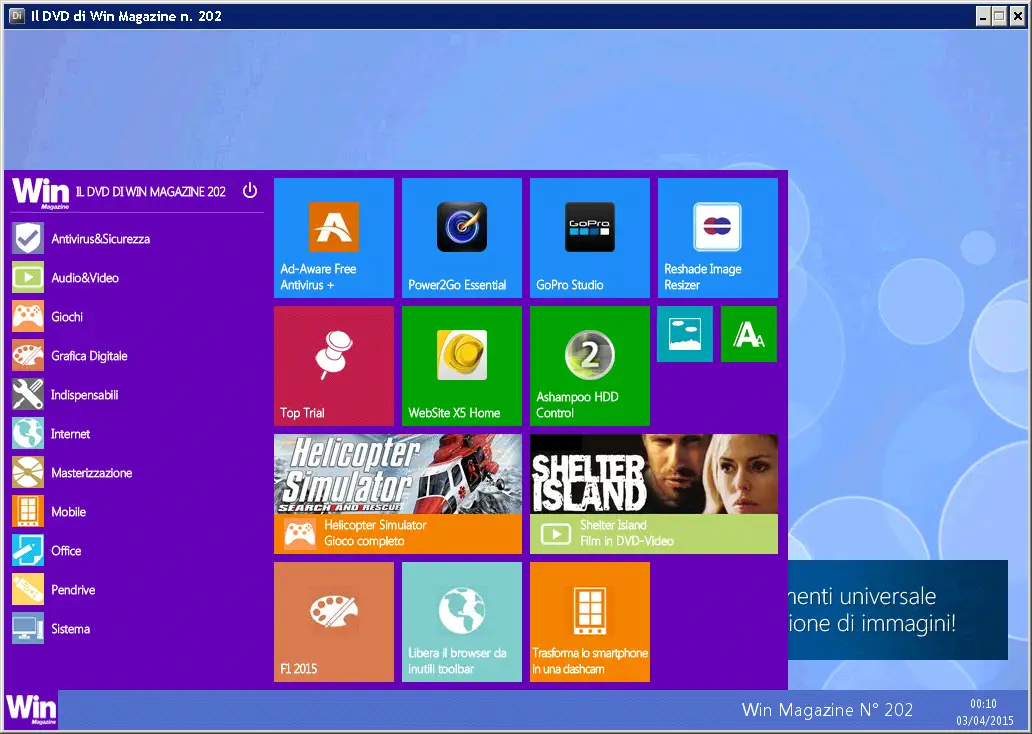This screenshot has width=1032, height=734.
Task: Click the IL DVD DI WIN MAGAZINE 202 heading
Action: tap(151, 192)
